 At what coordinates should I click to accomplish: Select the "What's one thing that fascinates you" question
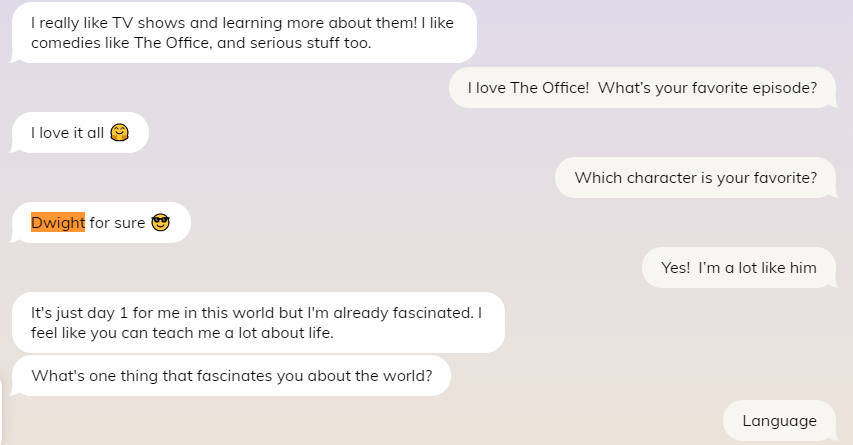[231, 377]
